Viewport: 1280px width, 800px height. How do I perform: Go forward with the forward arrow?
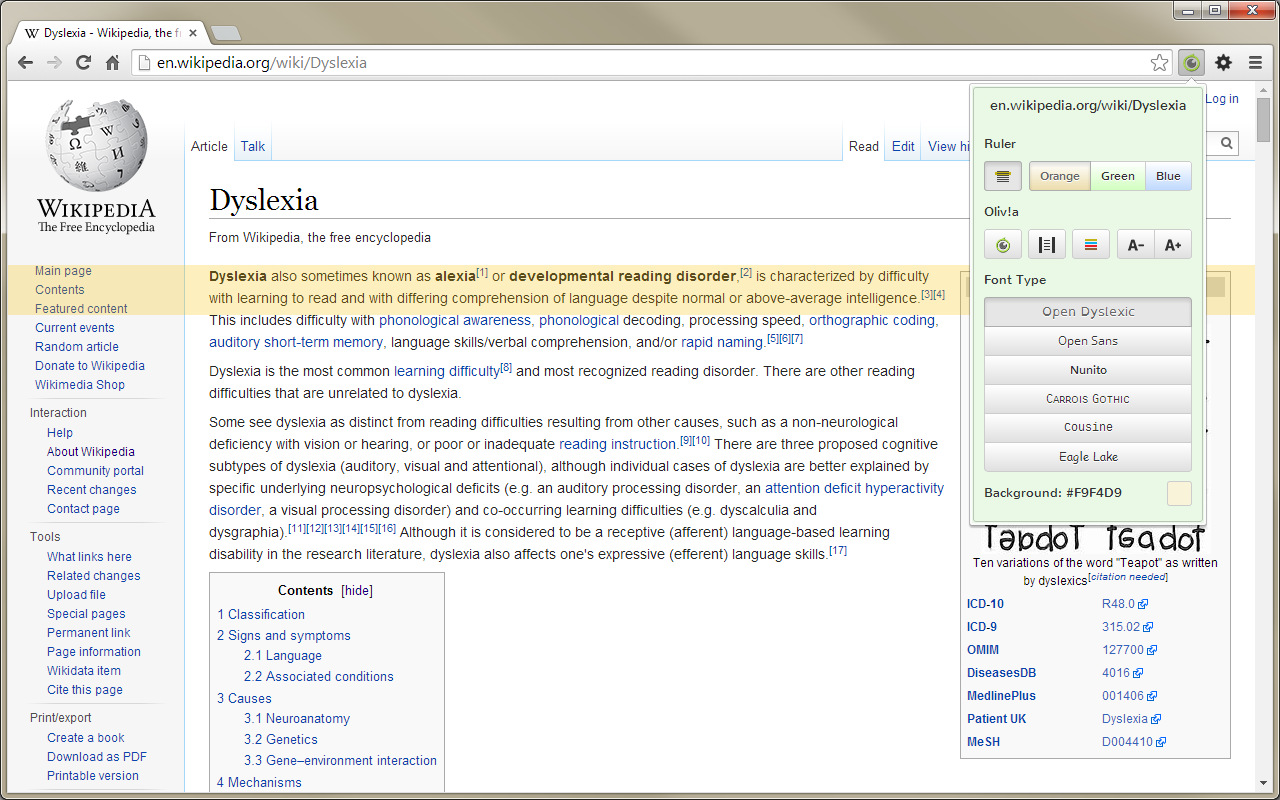54,63
